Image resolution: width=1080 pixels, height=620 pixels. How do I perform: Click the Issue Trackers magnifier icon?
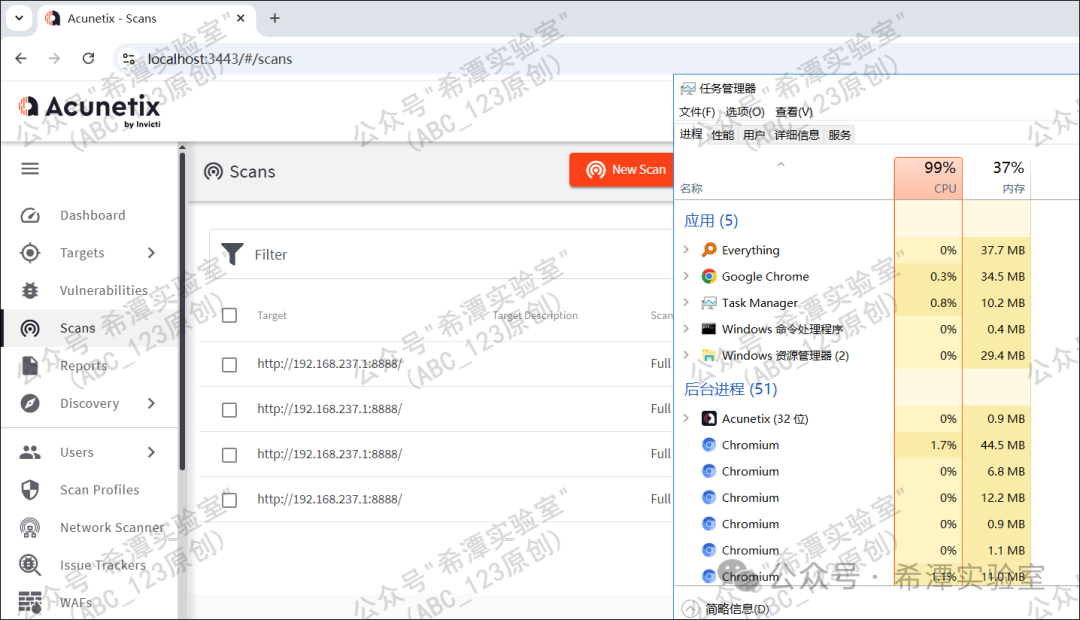click(x=30, y=565)
